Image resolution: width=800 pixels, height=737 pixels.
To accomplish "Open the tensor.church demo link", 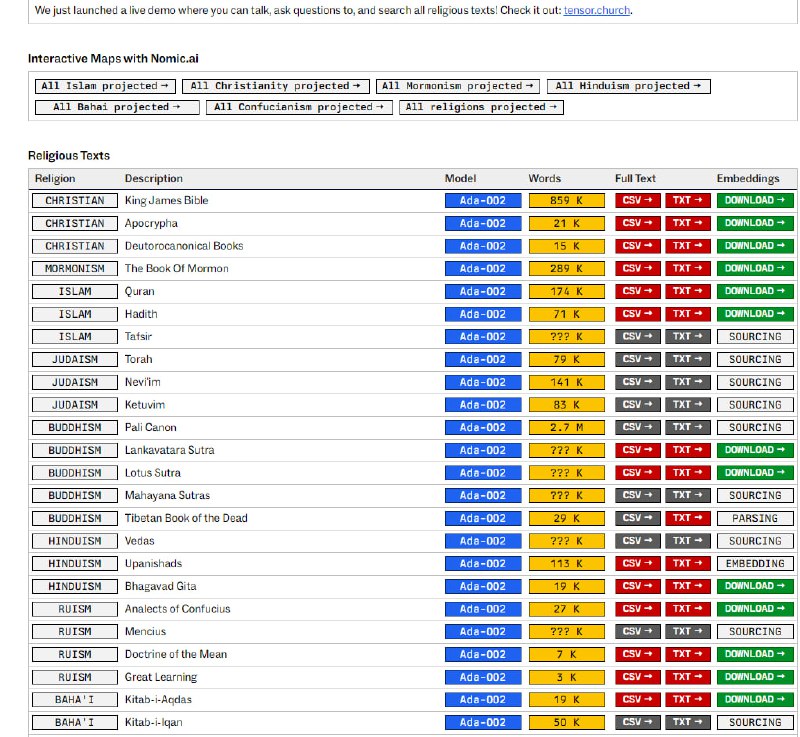I will 596,12.
